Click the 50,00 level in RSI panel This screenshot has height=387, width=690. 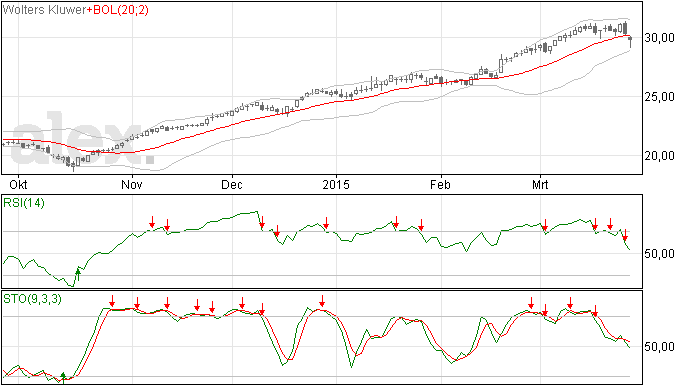tap(659, 254)
